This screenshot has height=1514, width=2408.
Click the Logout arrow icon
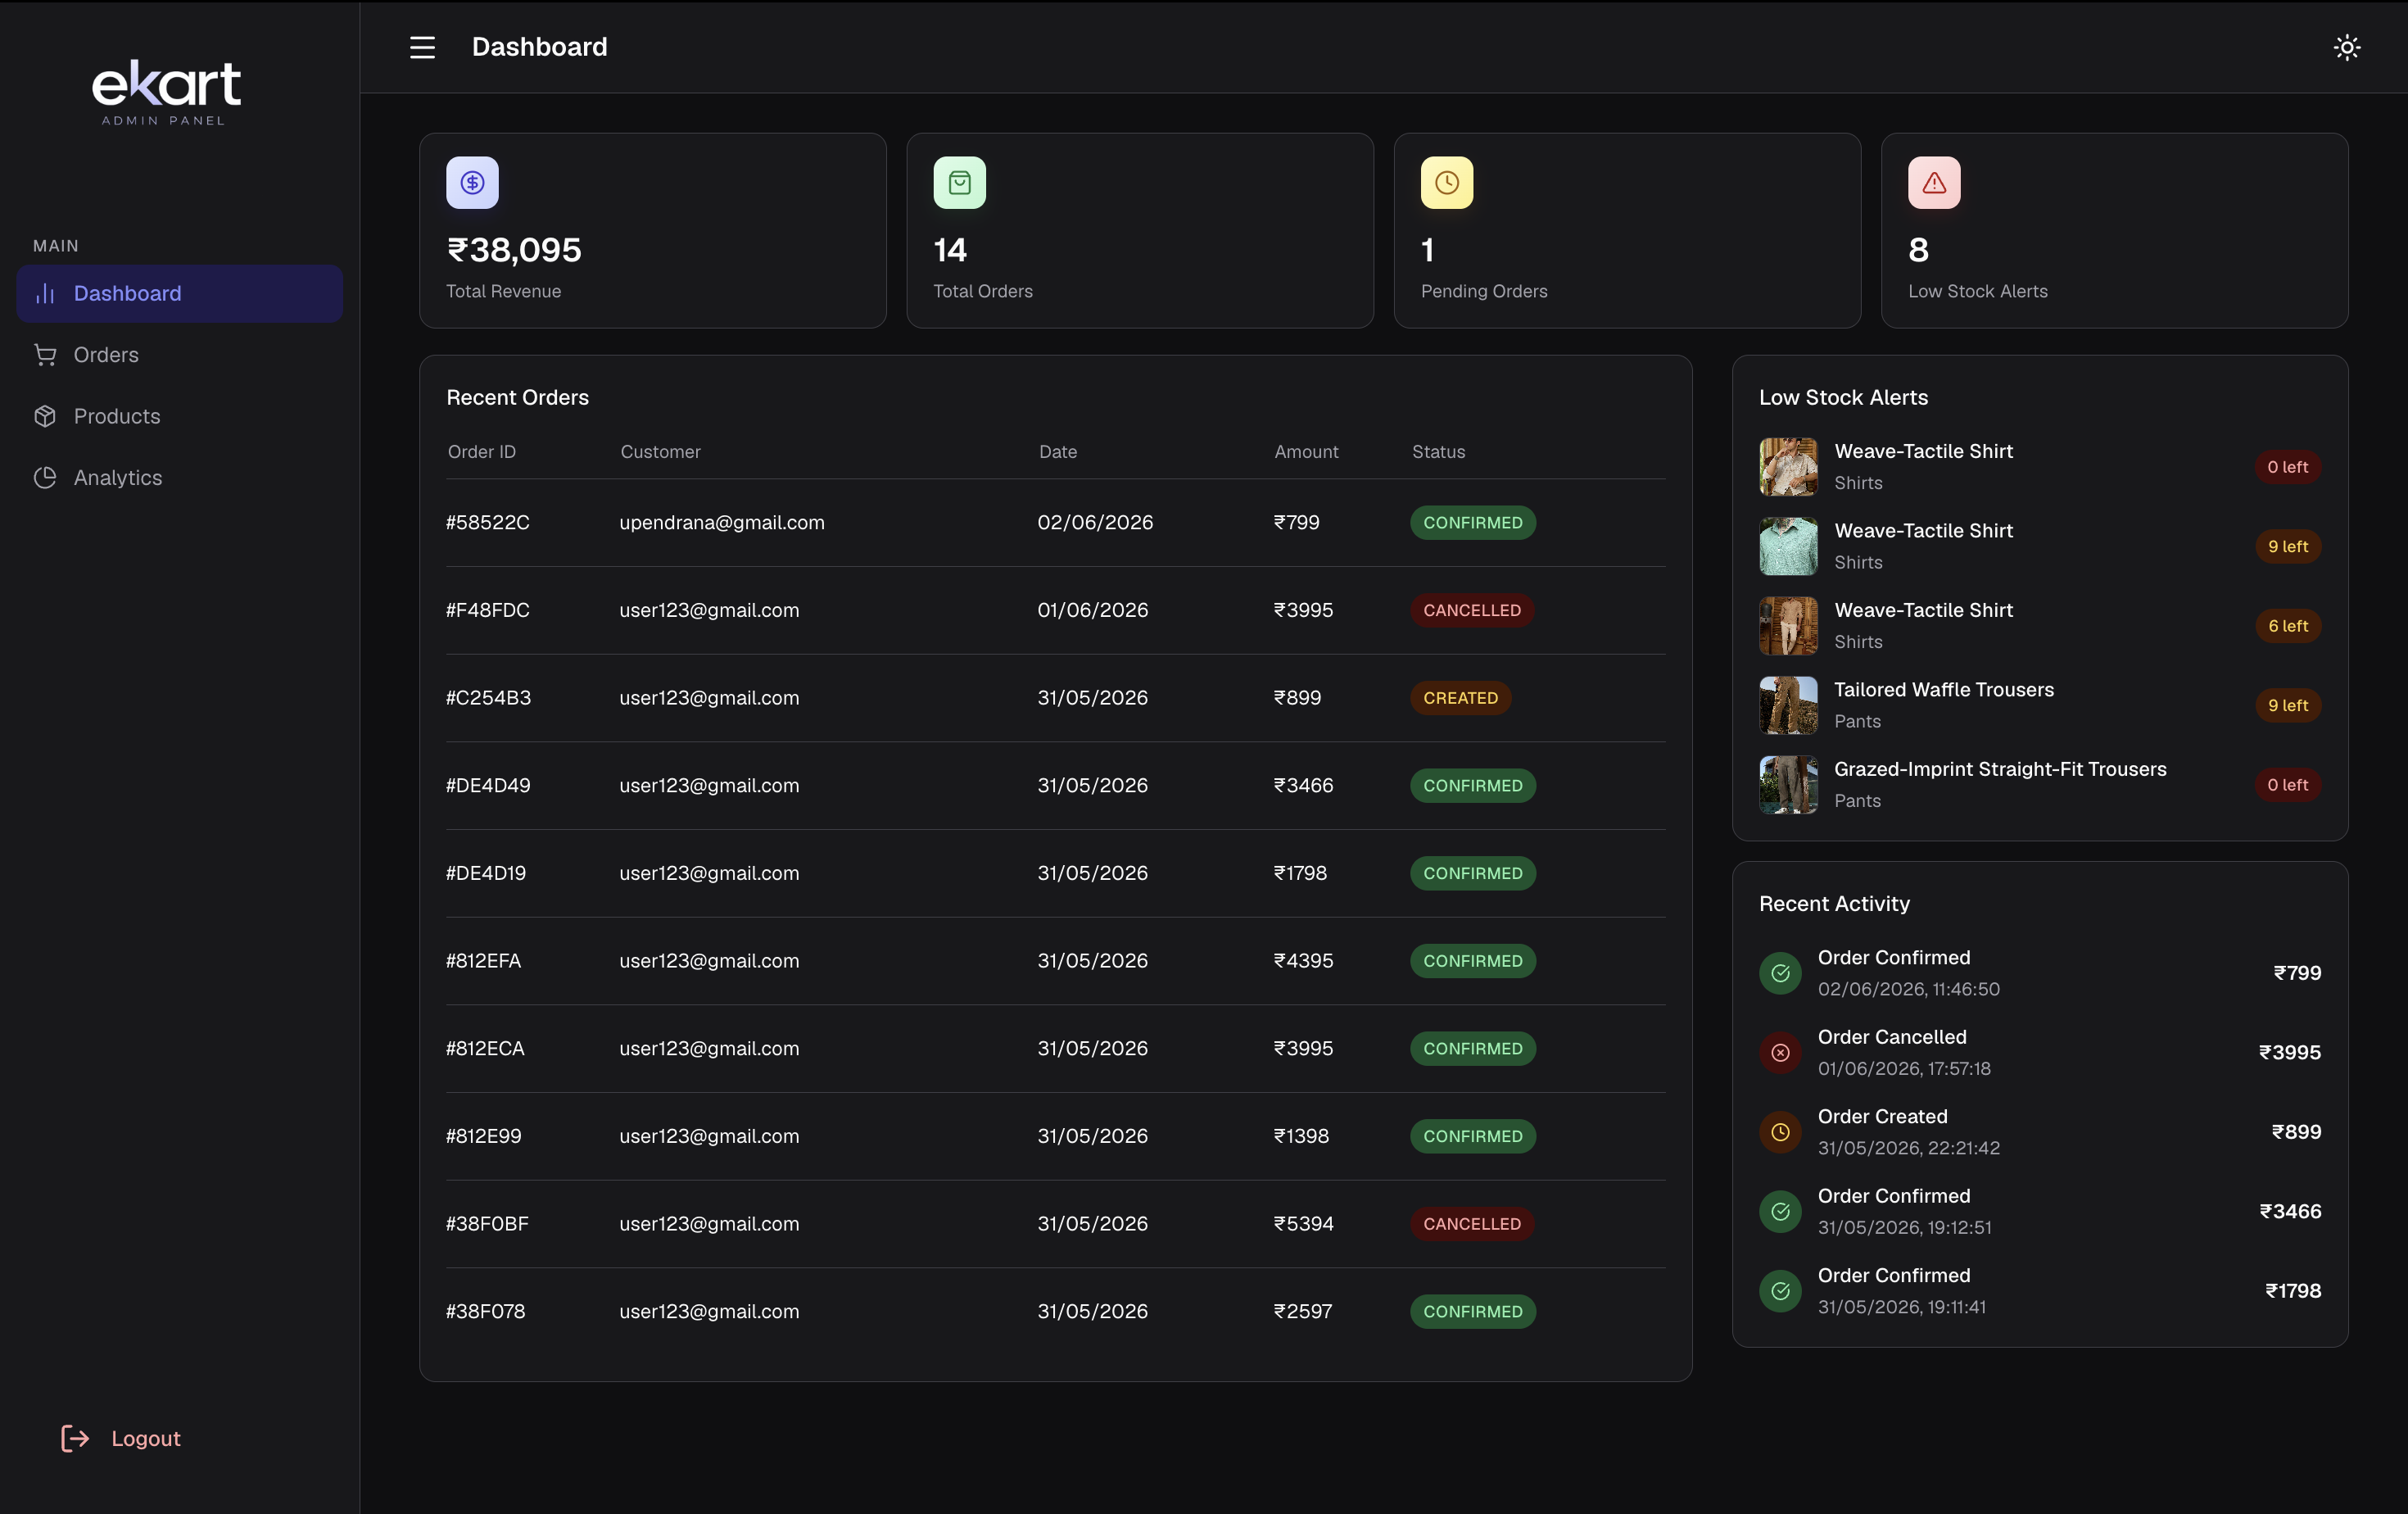pyautogui.click(x=75, y=1438)
